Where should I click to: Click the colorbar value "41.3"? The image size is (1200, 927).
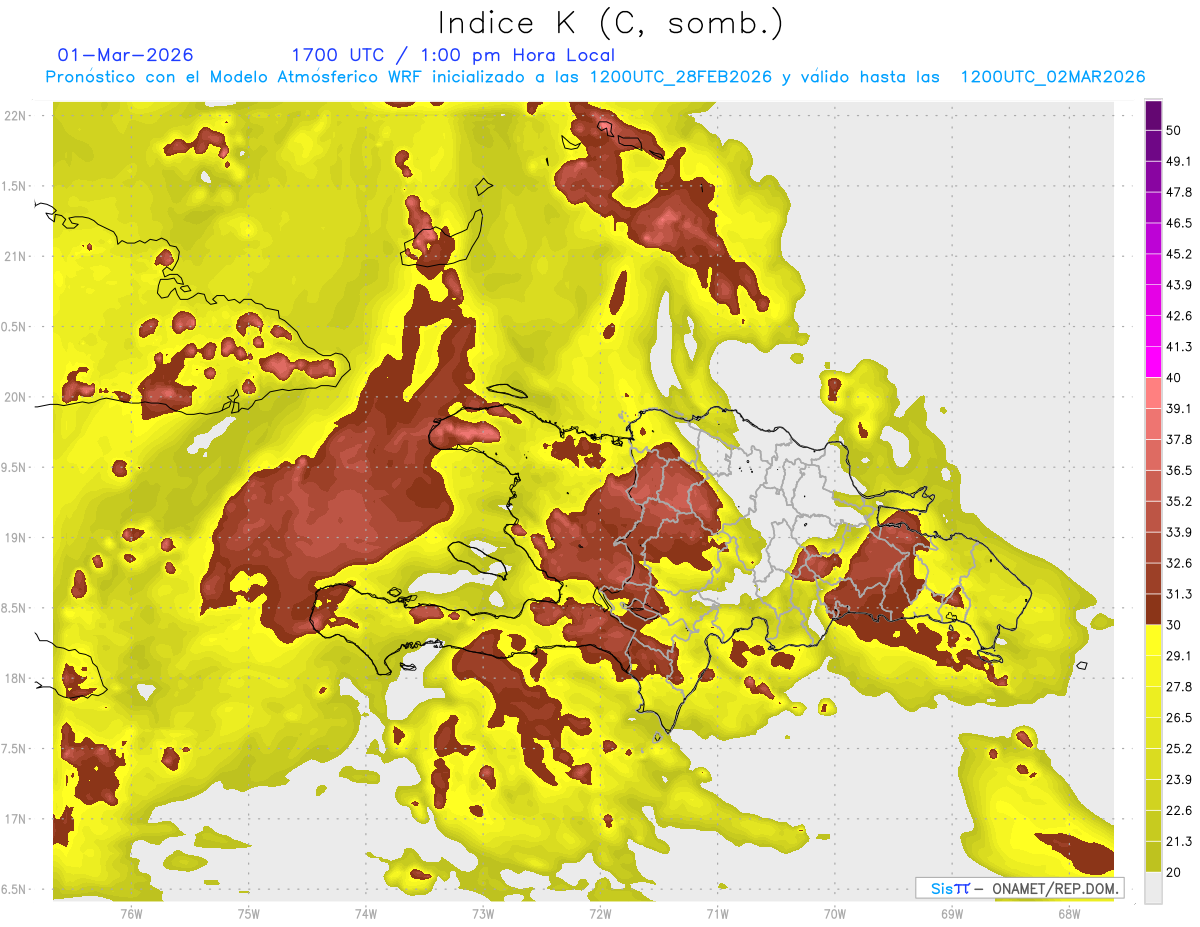click(1179, 346)
